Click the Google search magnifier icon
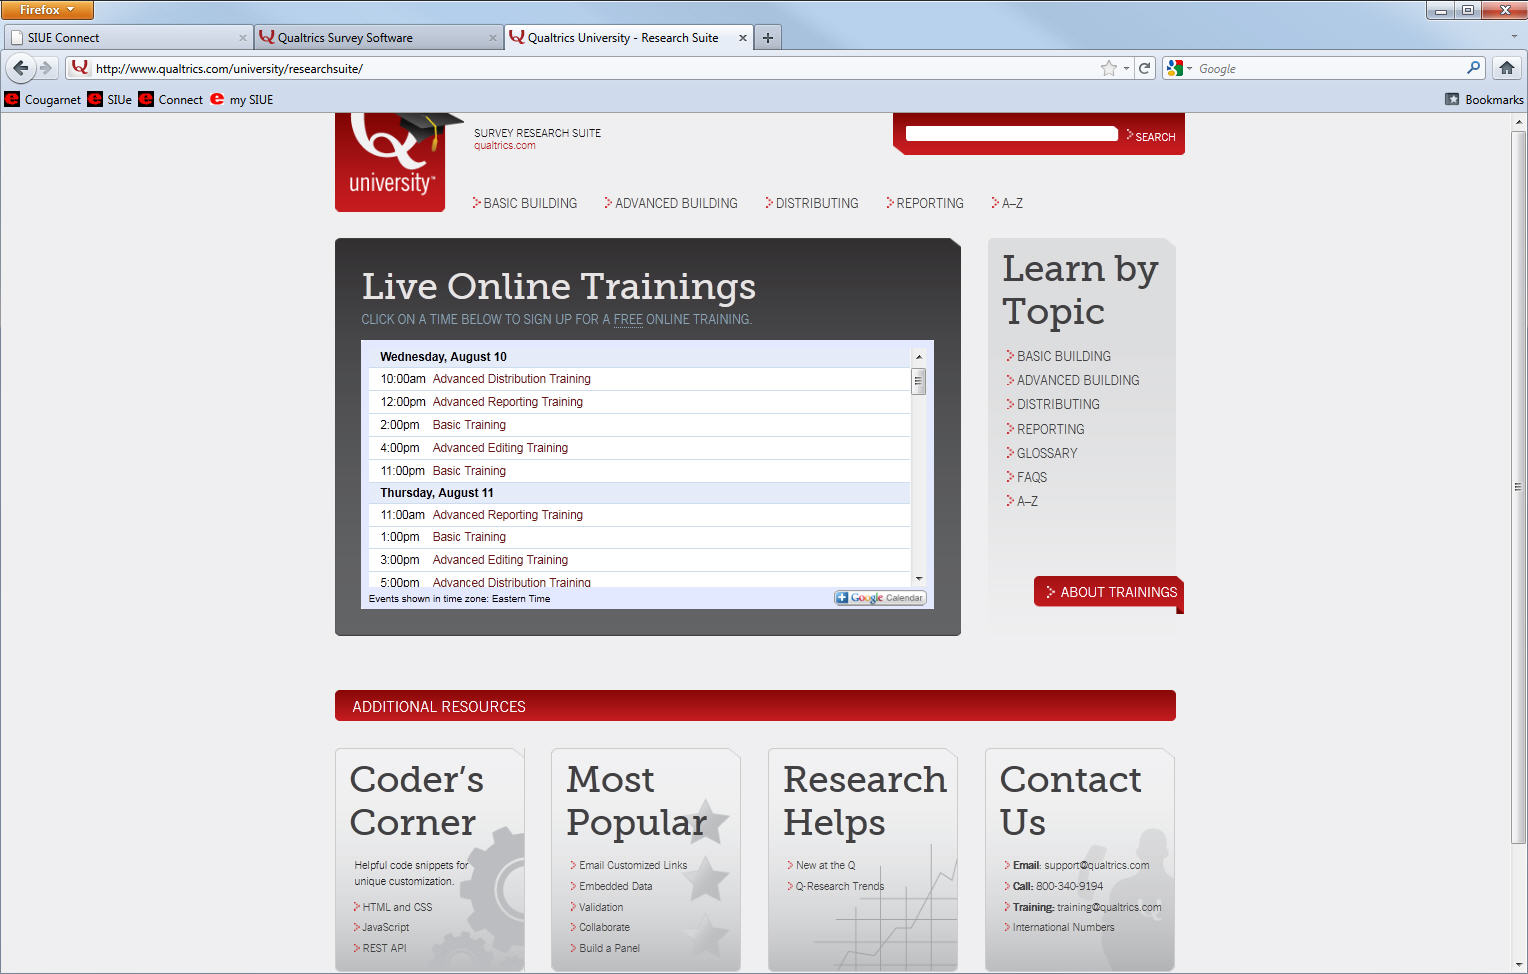Viewport: 1528px width, 974px height. tap(1473, 68)
